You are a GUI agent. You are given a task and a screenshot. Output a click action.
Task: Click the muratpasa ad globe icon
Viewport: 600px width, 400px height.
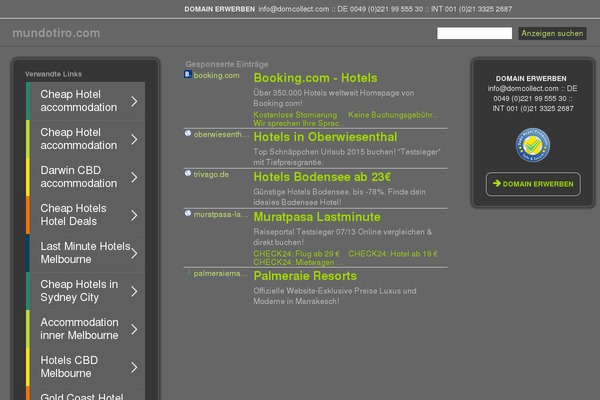tap(188, 213)
